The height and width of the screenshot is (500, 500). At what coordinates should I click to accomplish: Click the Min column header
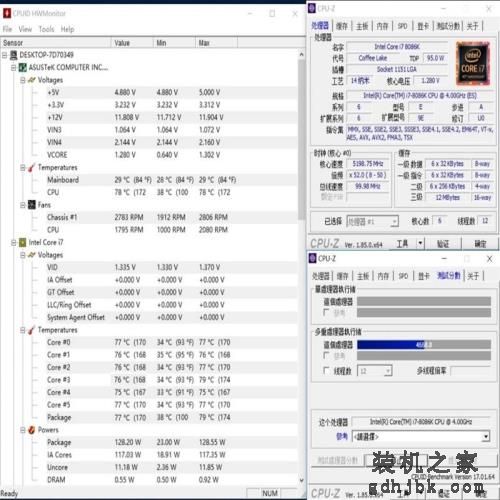coord(174,43)
